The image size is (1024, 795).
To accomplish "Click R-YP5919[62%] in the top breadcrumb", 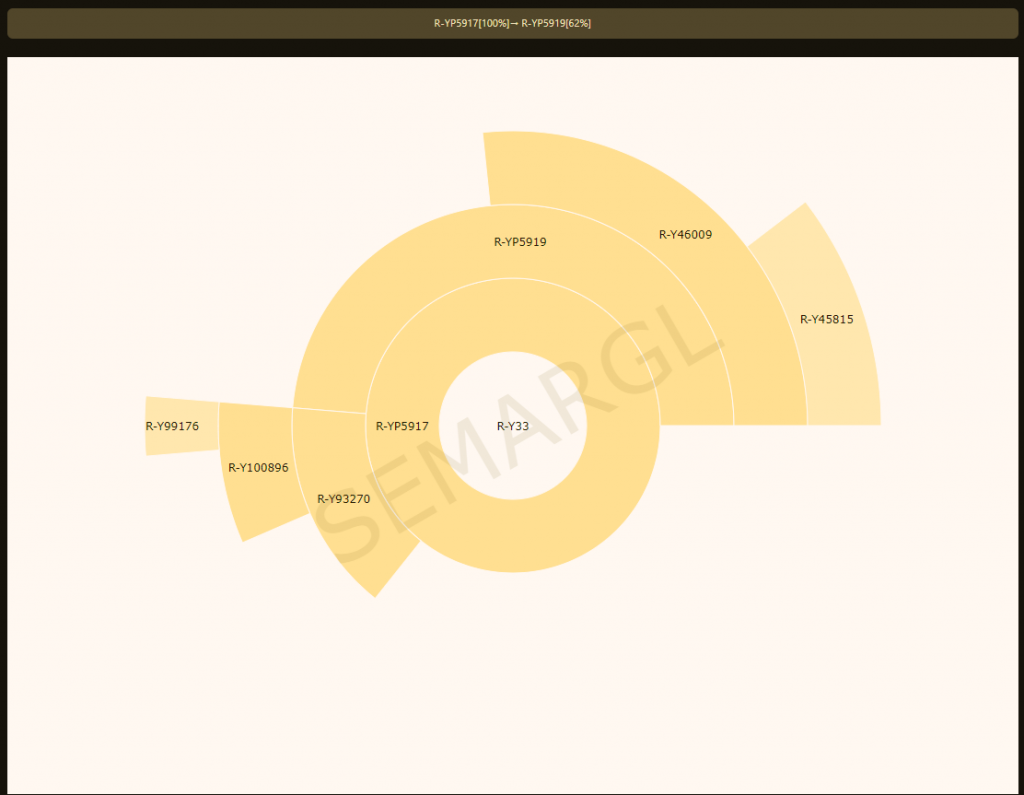I will tap(556, 23).
